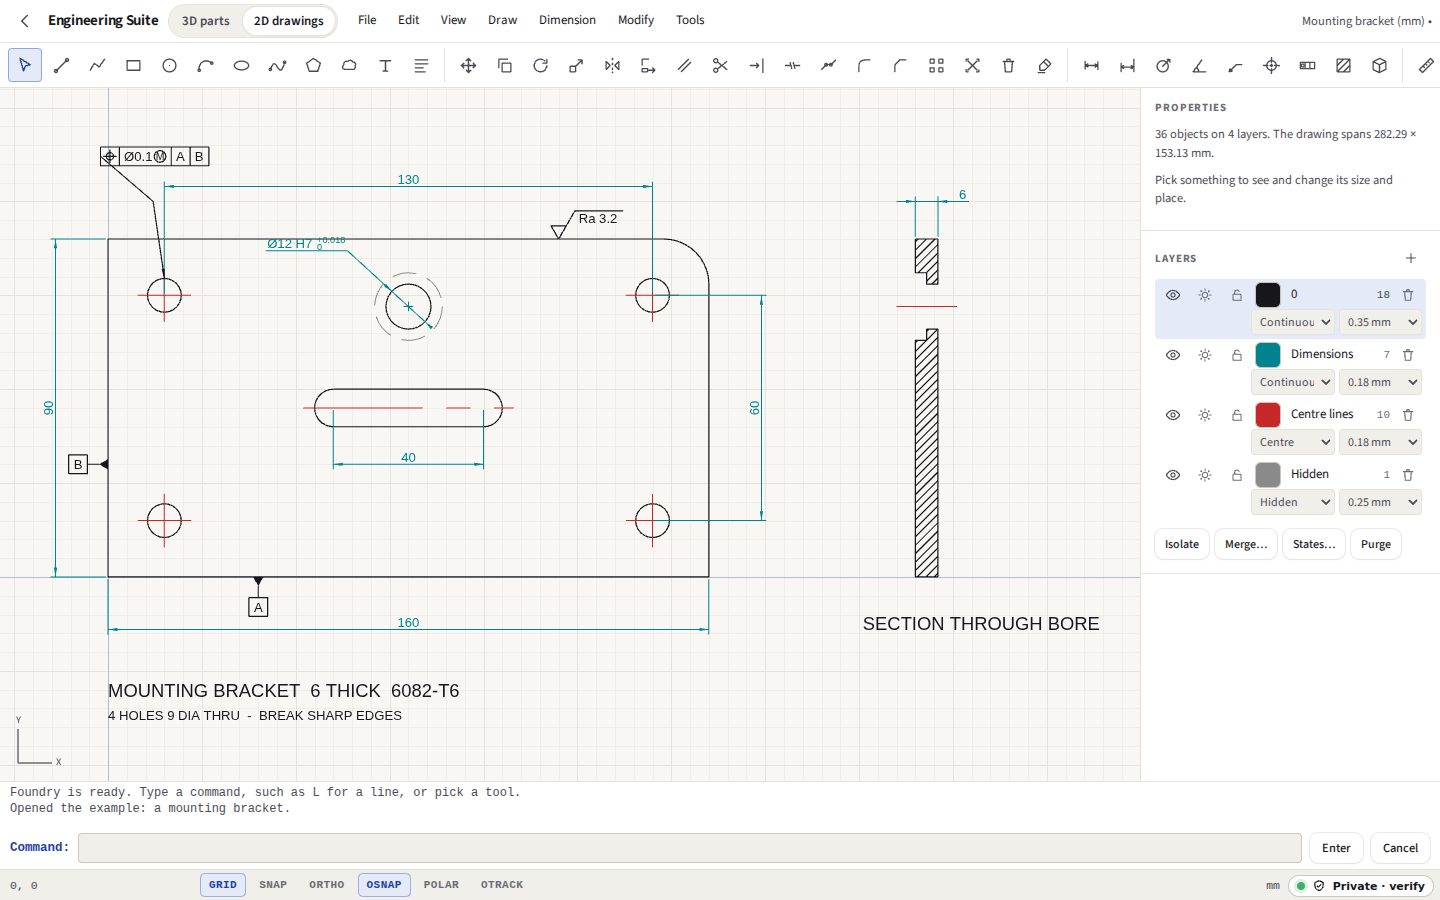
Task: Click the Purge button
Action: coord(1376,544)
